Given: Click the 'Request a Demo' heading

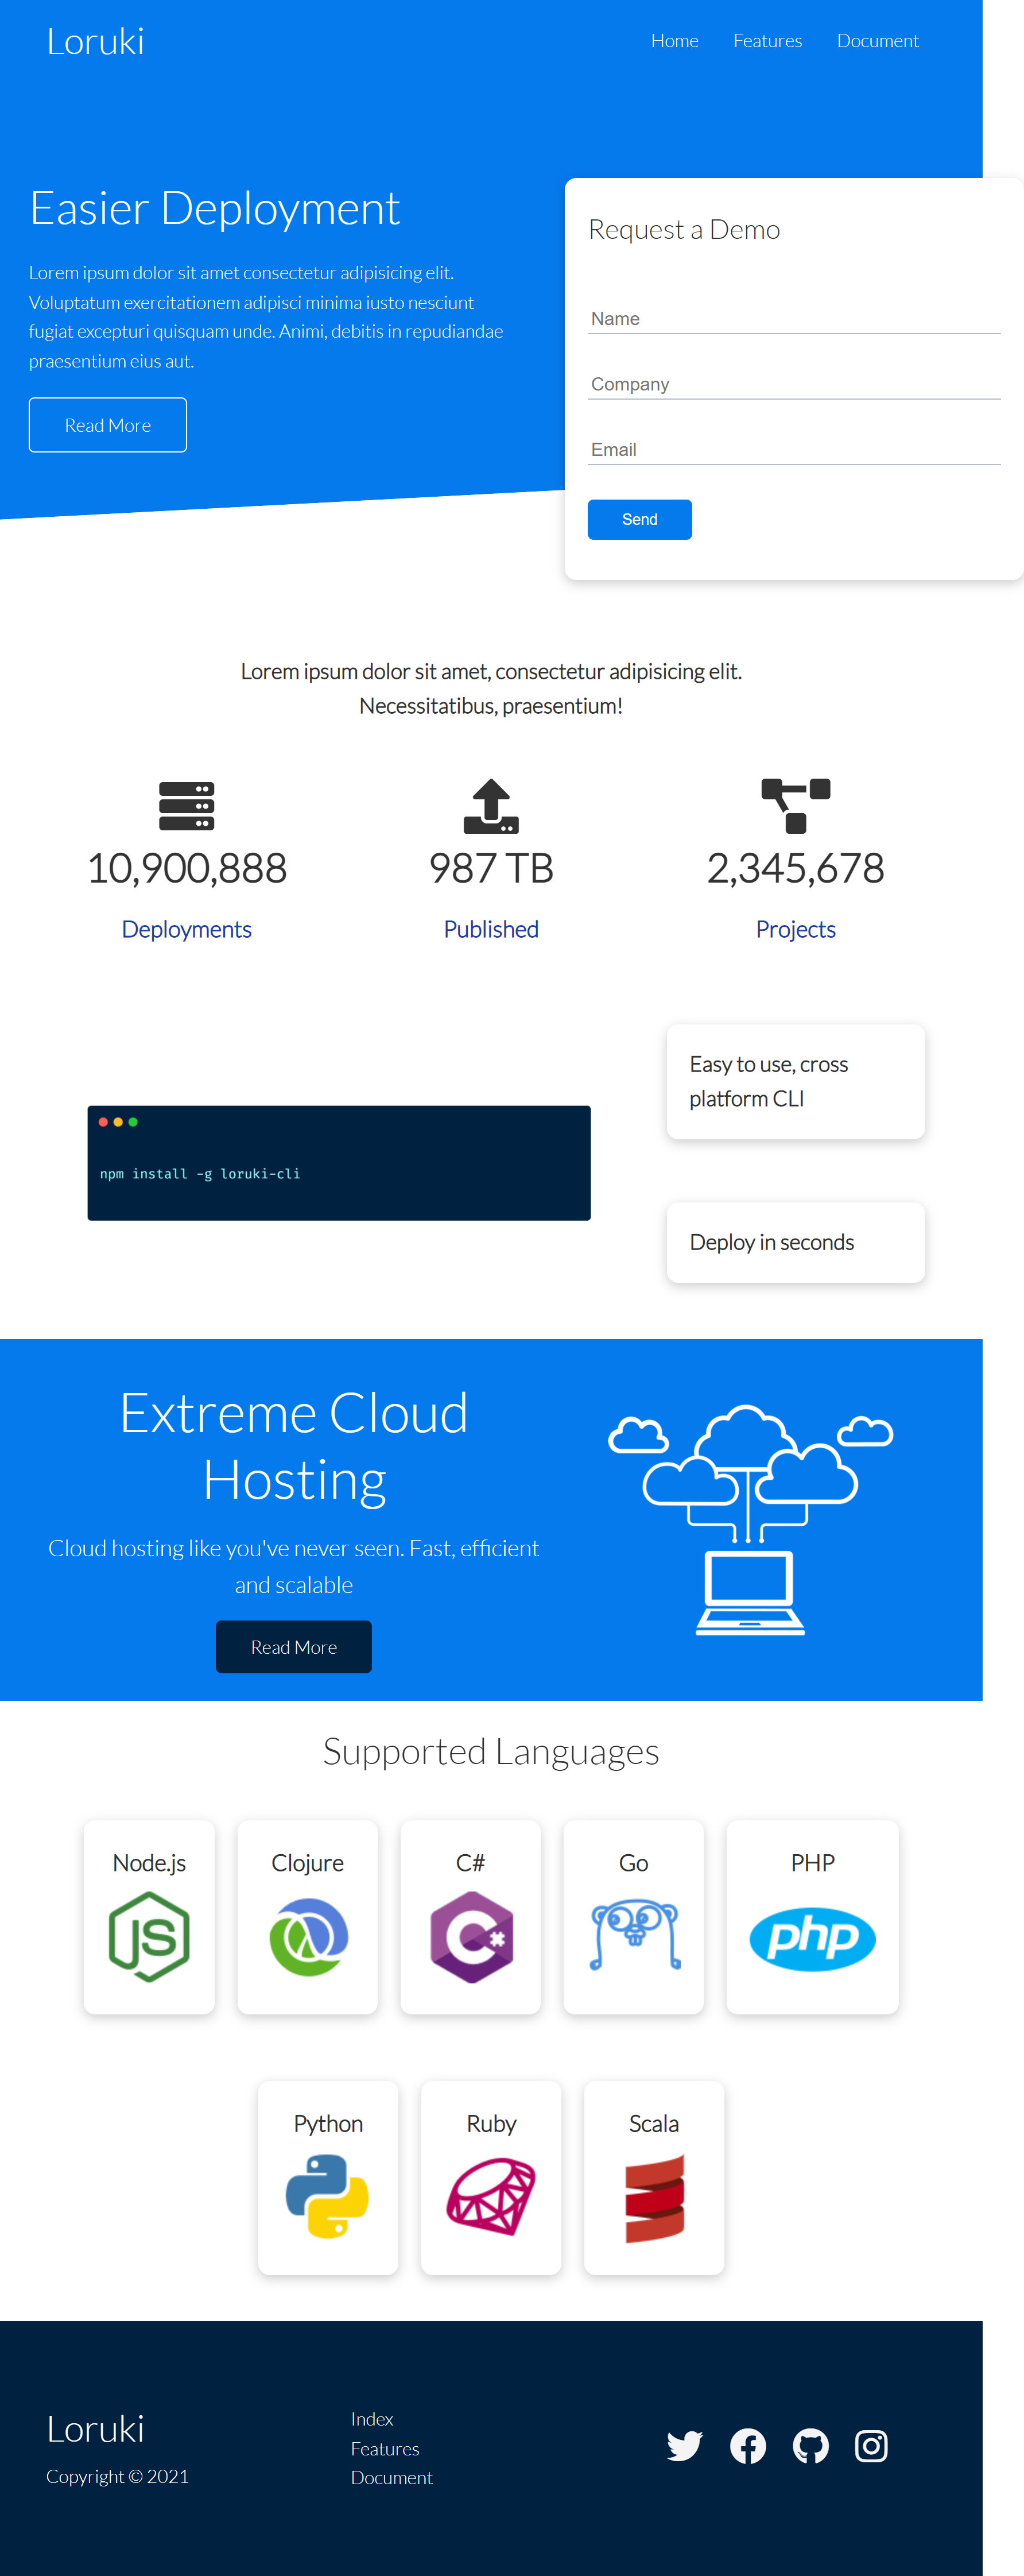Looking at the screenshot, I should click(x=684, y=230).
